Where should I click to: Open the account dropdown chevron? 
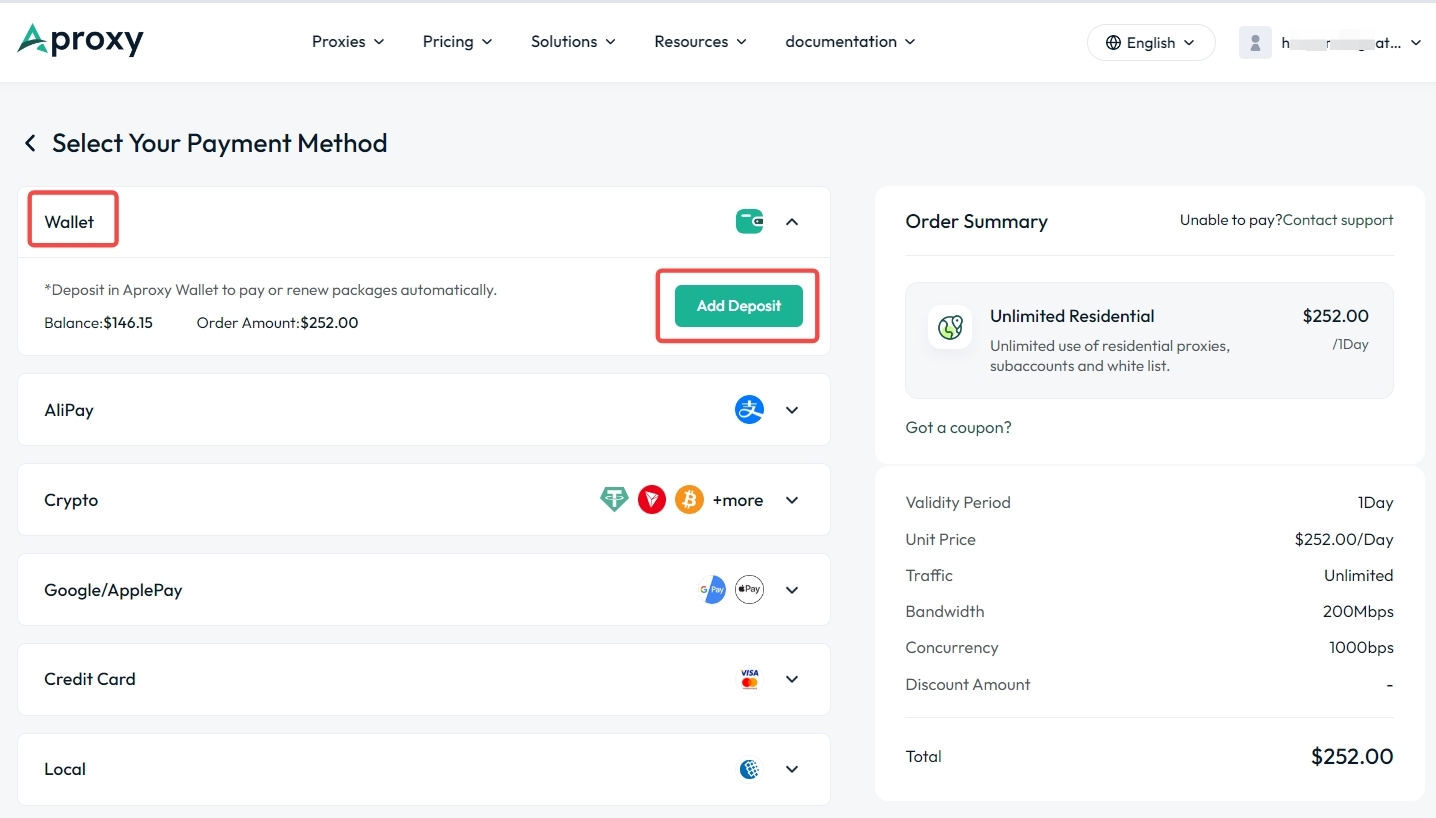[1415, 43]
